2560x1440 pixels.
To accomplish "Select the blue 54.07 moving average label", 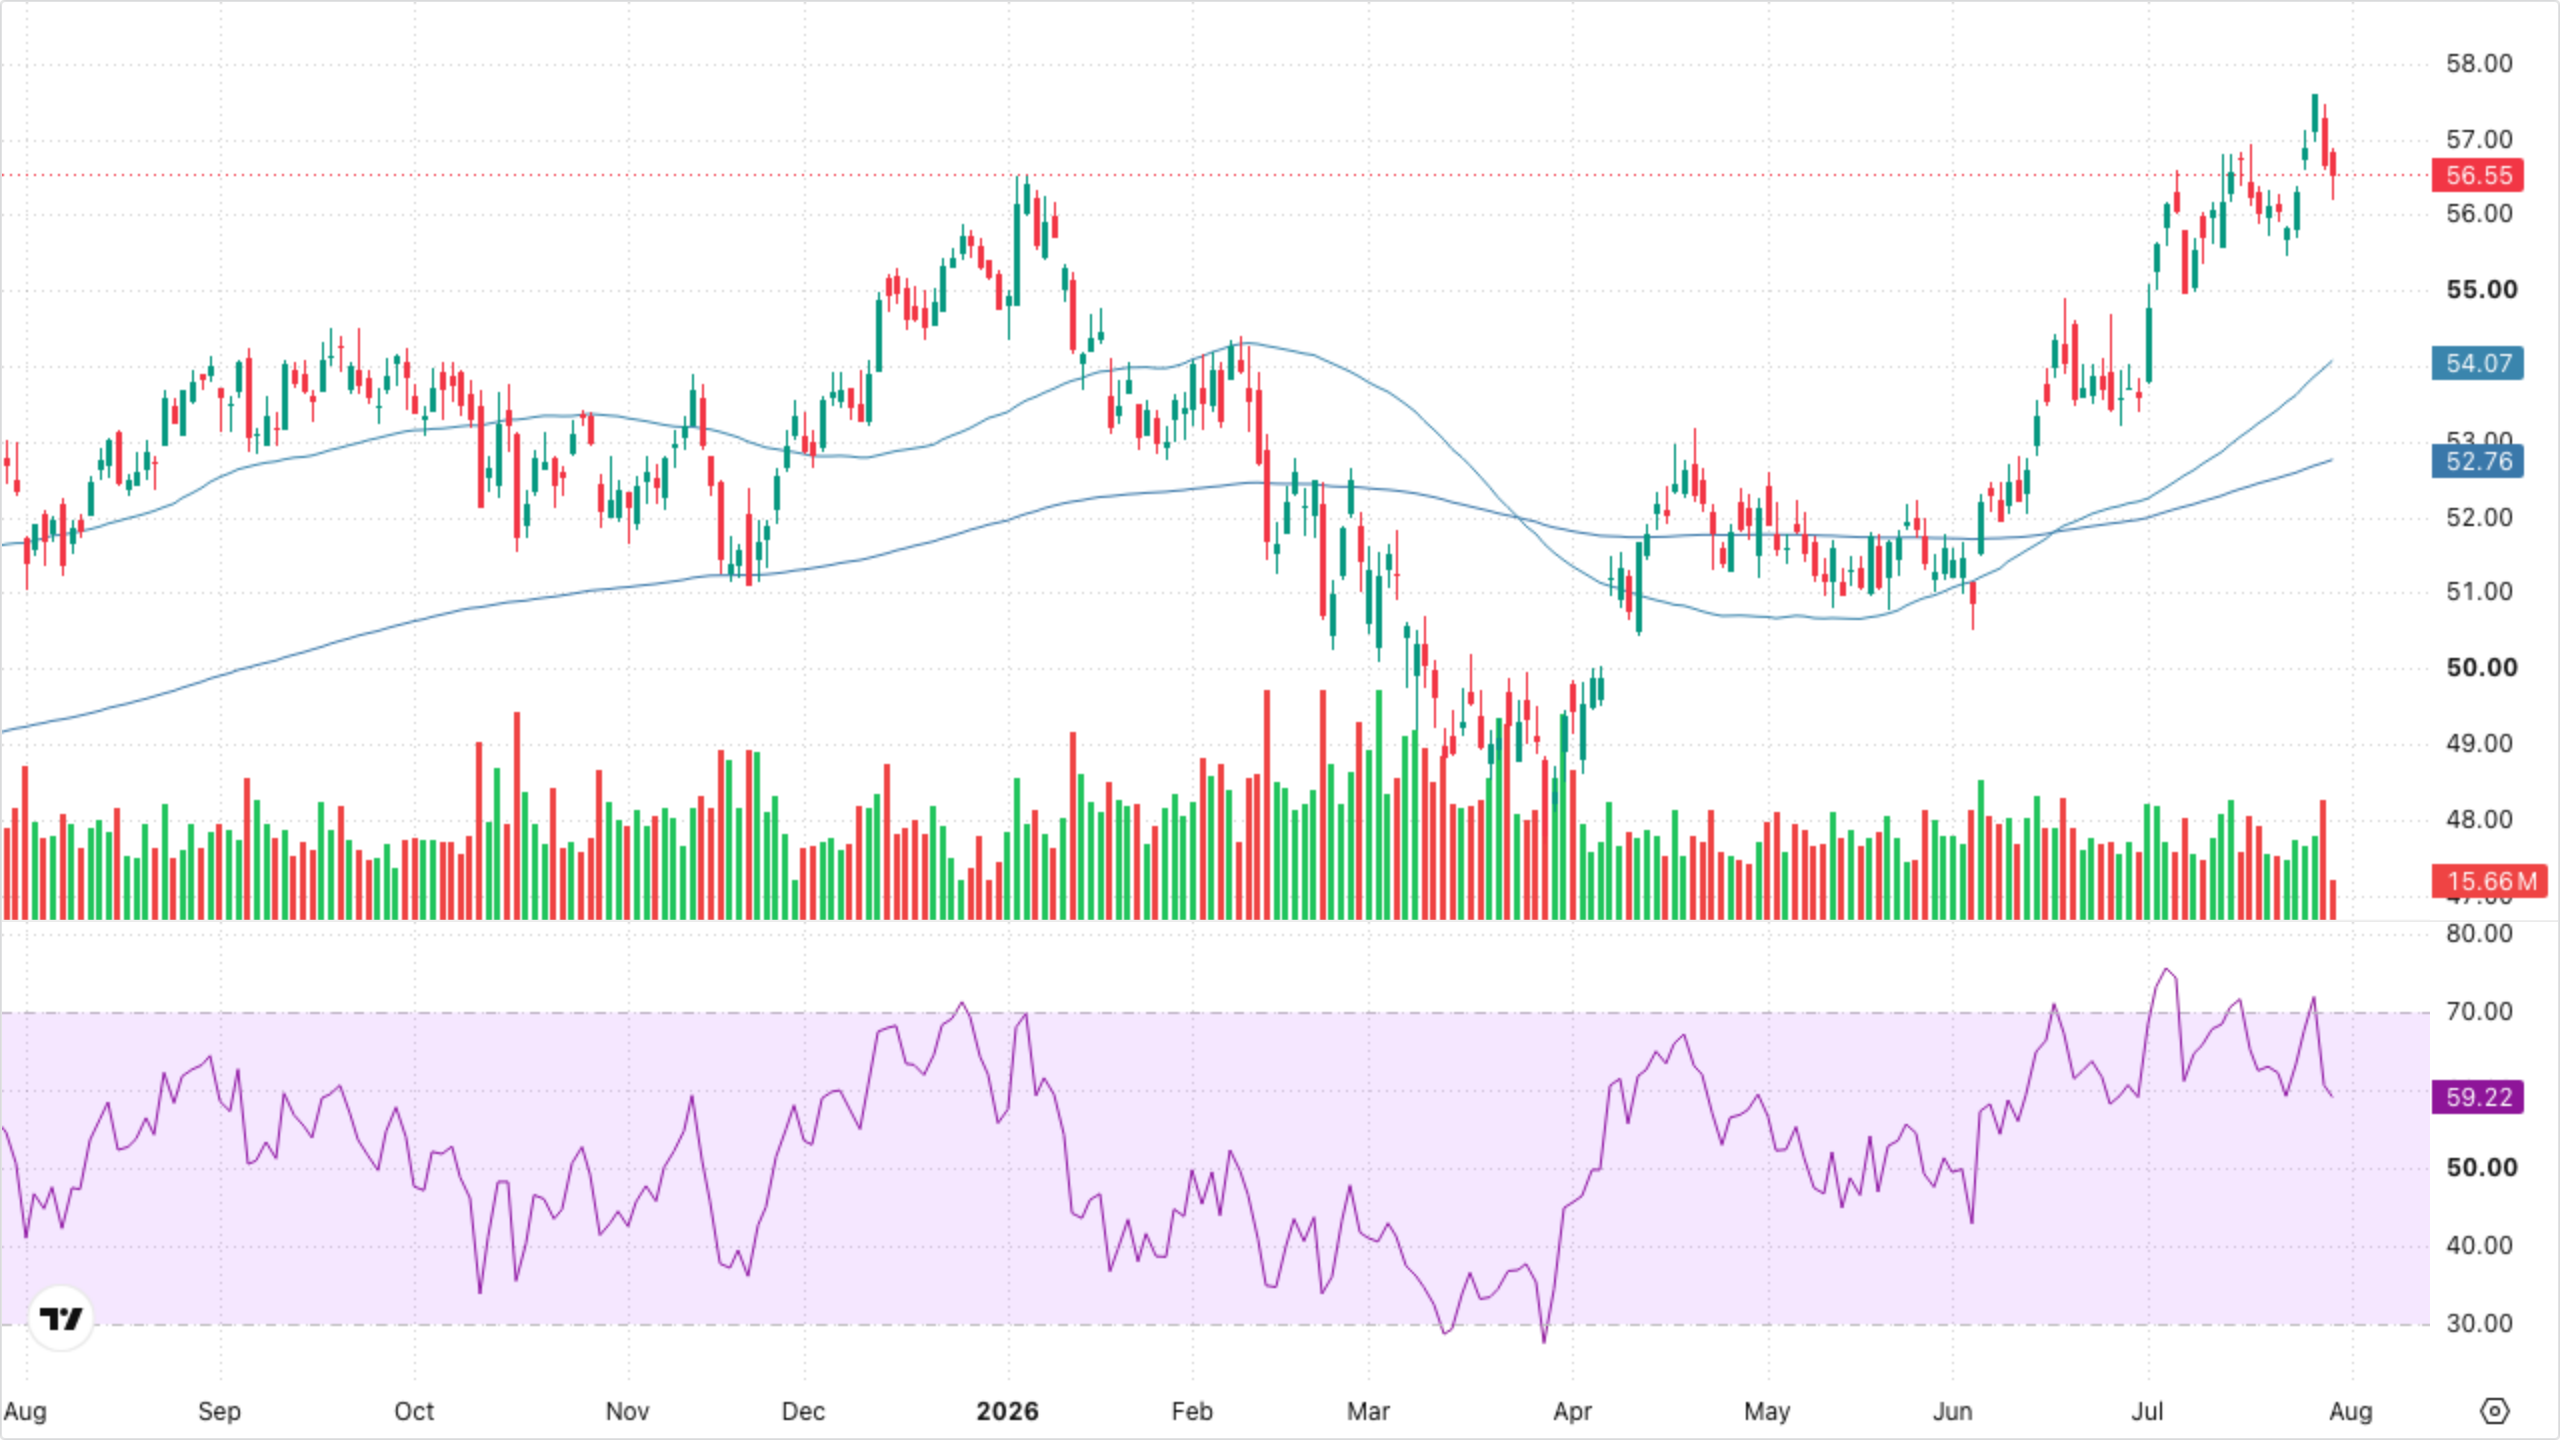I will coord(2478,363).
